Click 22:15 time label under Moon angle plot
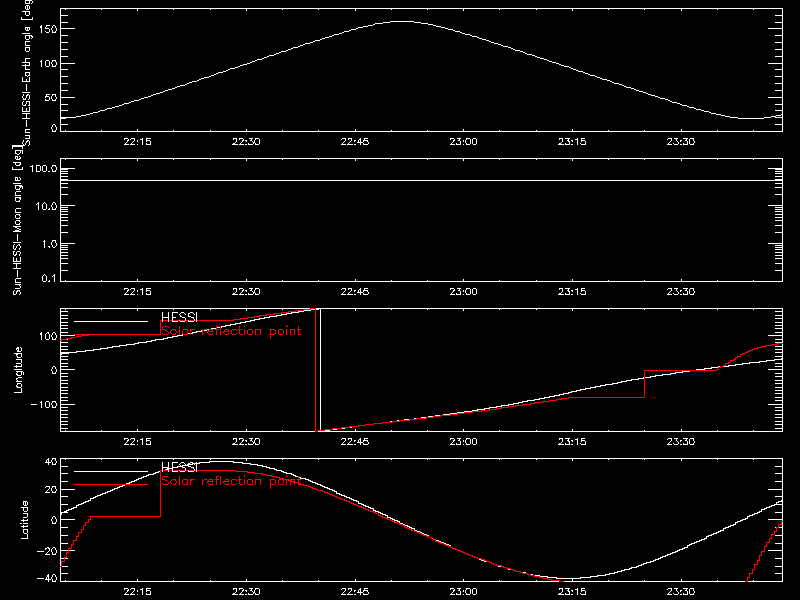 [x=137, y=292]
